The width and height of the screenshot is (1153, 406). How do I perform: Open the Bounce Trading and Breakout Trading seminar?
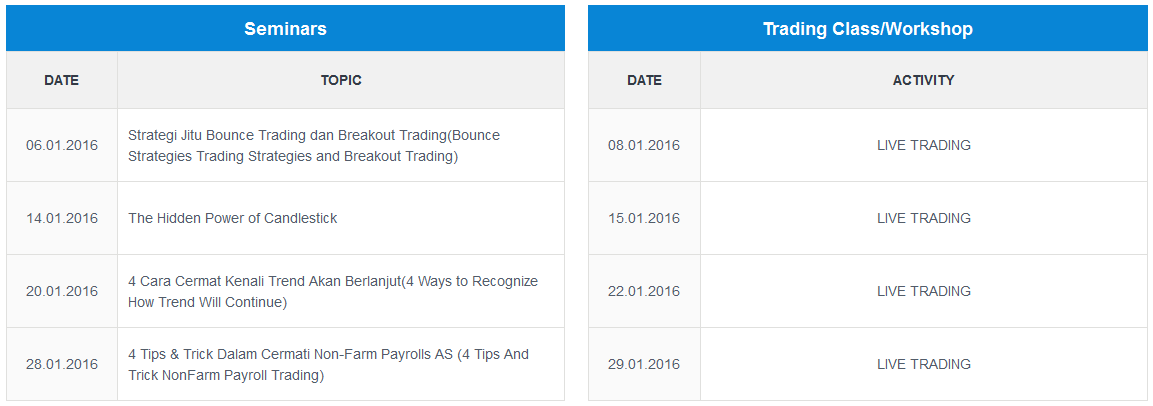click(314, 146)
